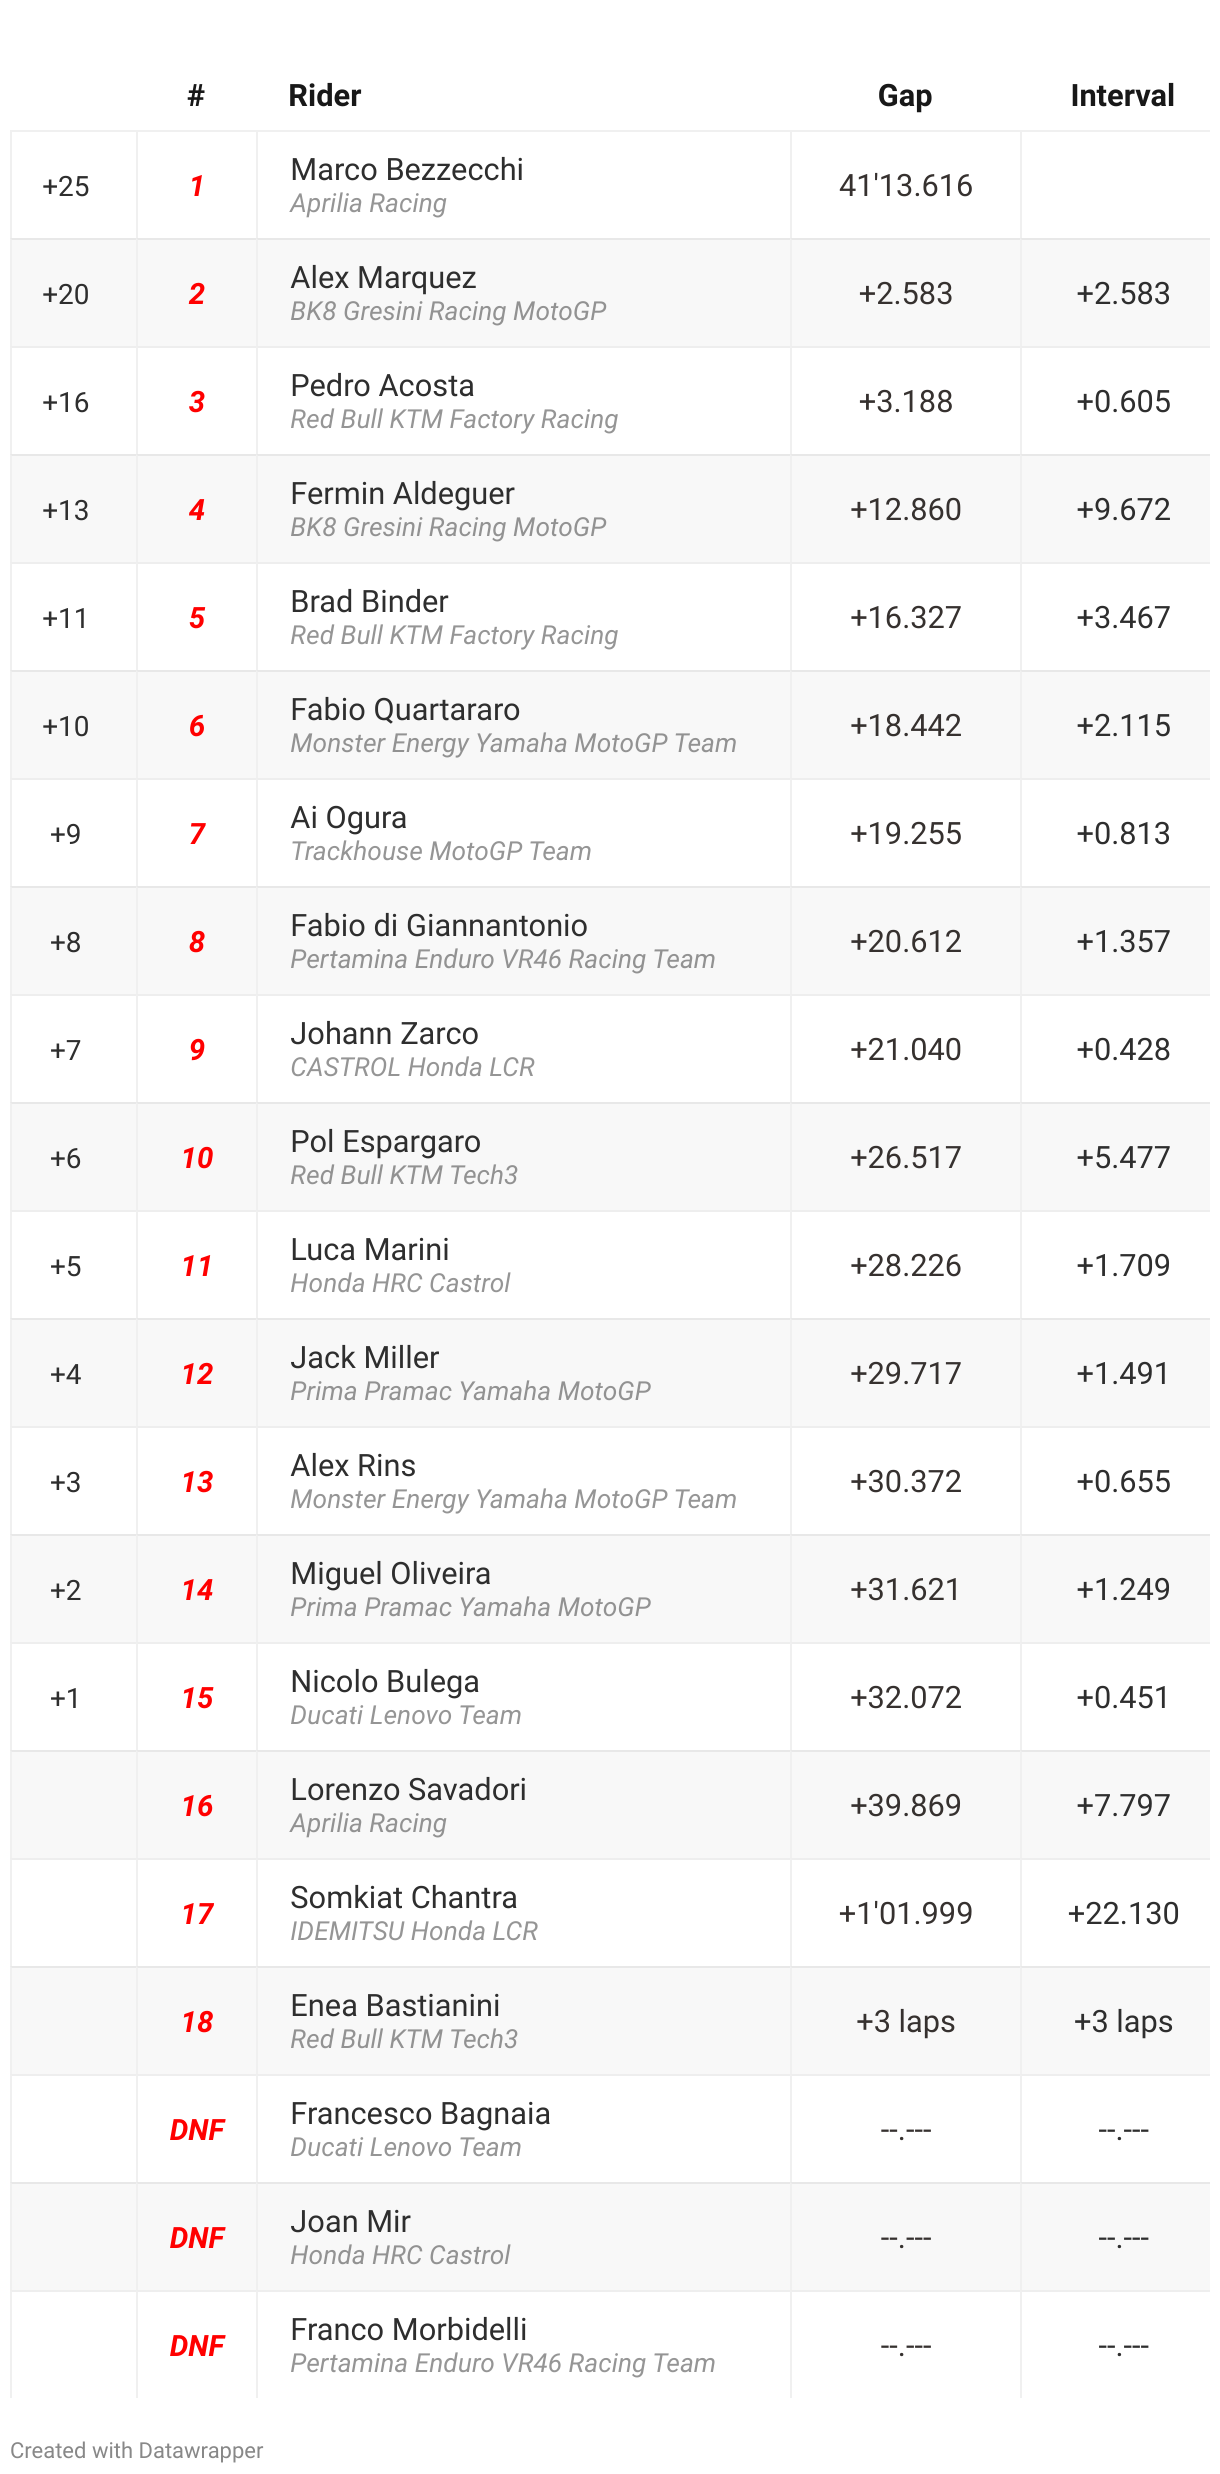Open the Created with Datawrapper link
The height and width of the screenshot is (2474, 1220).
pyautogui.click(x=137, y=2450)
